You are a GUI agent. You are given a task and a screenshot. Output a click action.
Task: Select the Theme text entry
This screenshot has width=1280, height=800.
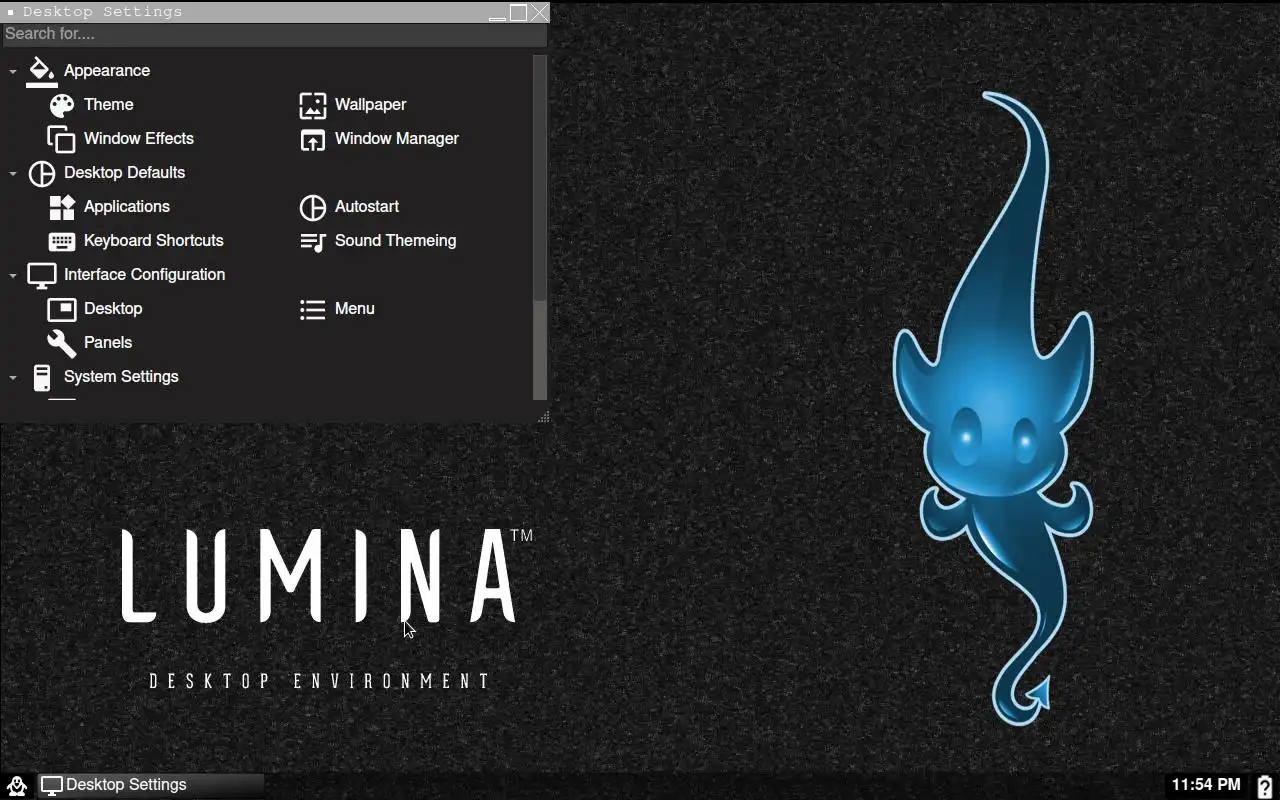(109, 105)
